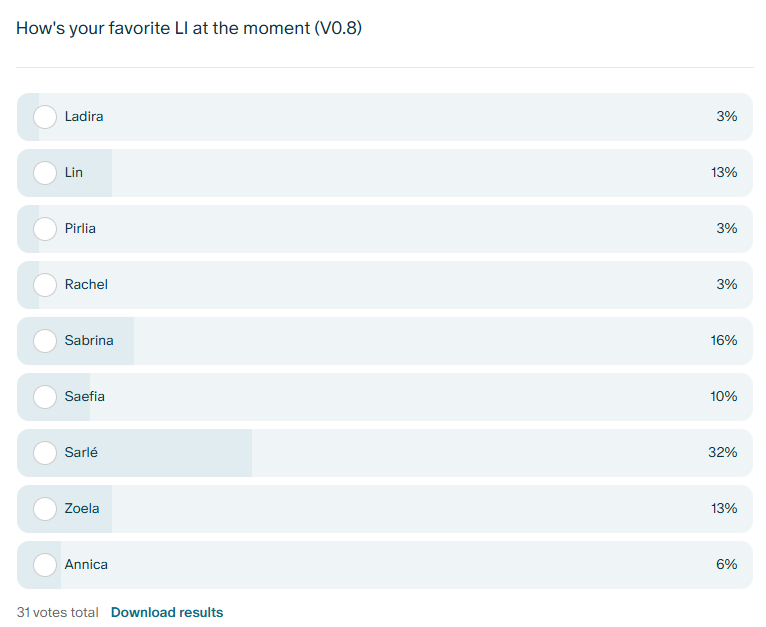The height and width of the screenshot is (627, 766).
Task: Click the Sarlé 32% result bar
Action: click(385, 453)
